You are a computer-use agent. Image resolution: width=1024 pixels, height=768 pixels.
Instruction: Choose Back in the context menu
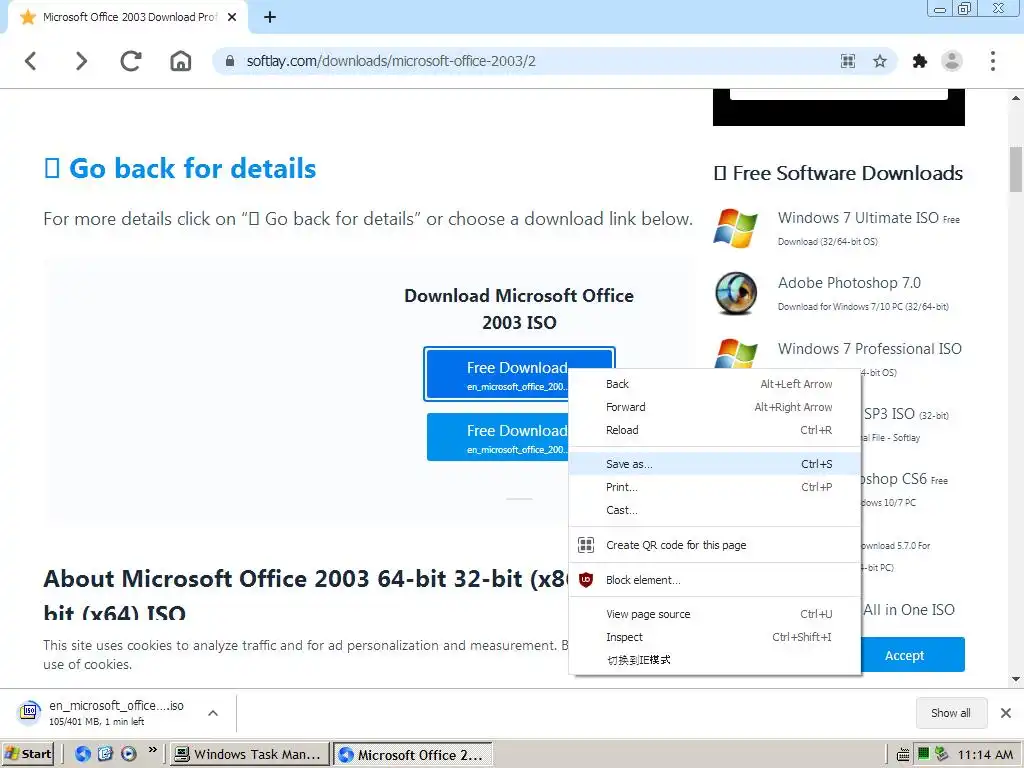pos(714,384)
